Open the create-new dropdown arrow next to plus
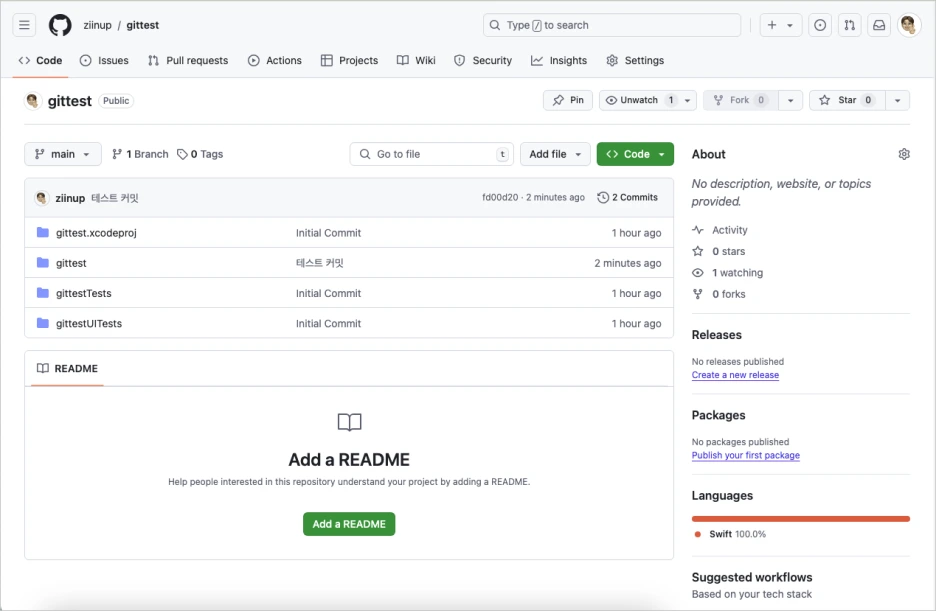The image size is (936, 611). tap(790, 26)
